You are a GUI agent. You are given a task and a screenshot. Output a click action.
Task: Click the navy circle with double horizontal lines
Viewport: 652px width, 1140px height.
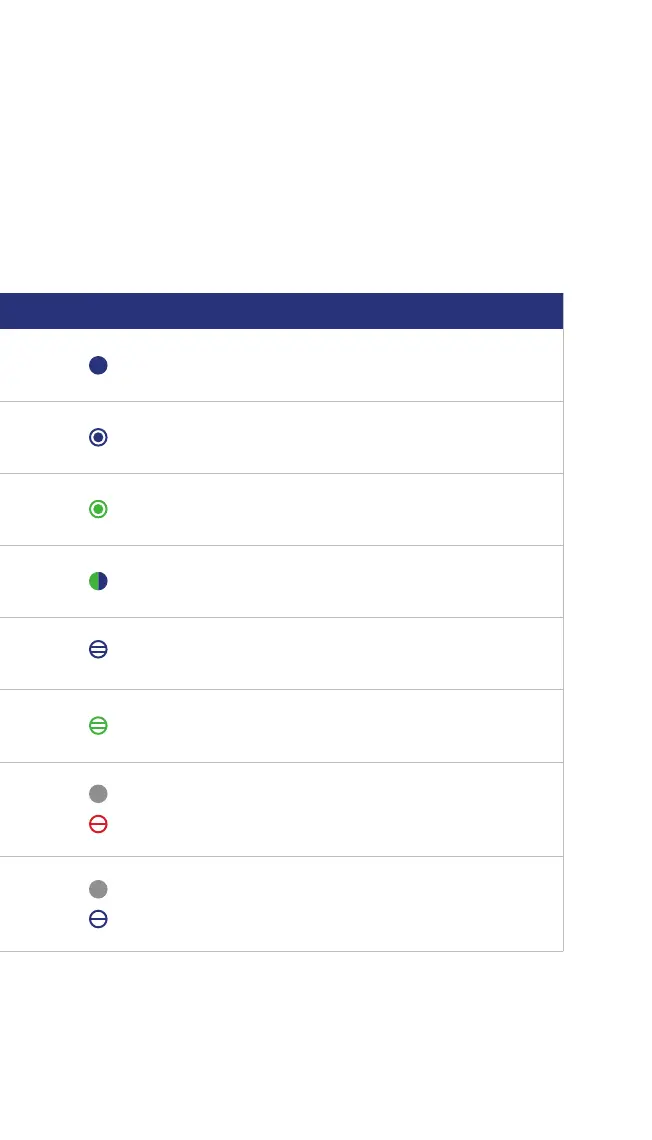click(98, 649)
